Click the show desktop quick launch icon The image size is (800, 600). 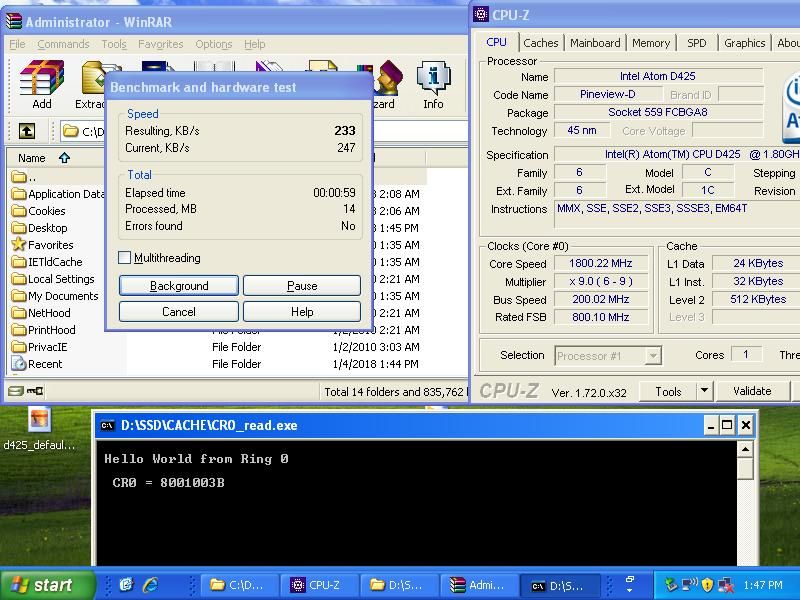pos(126,585)
